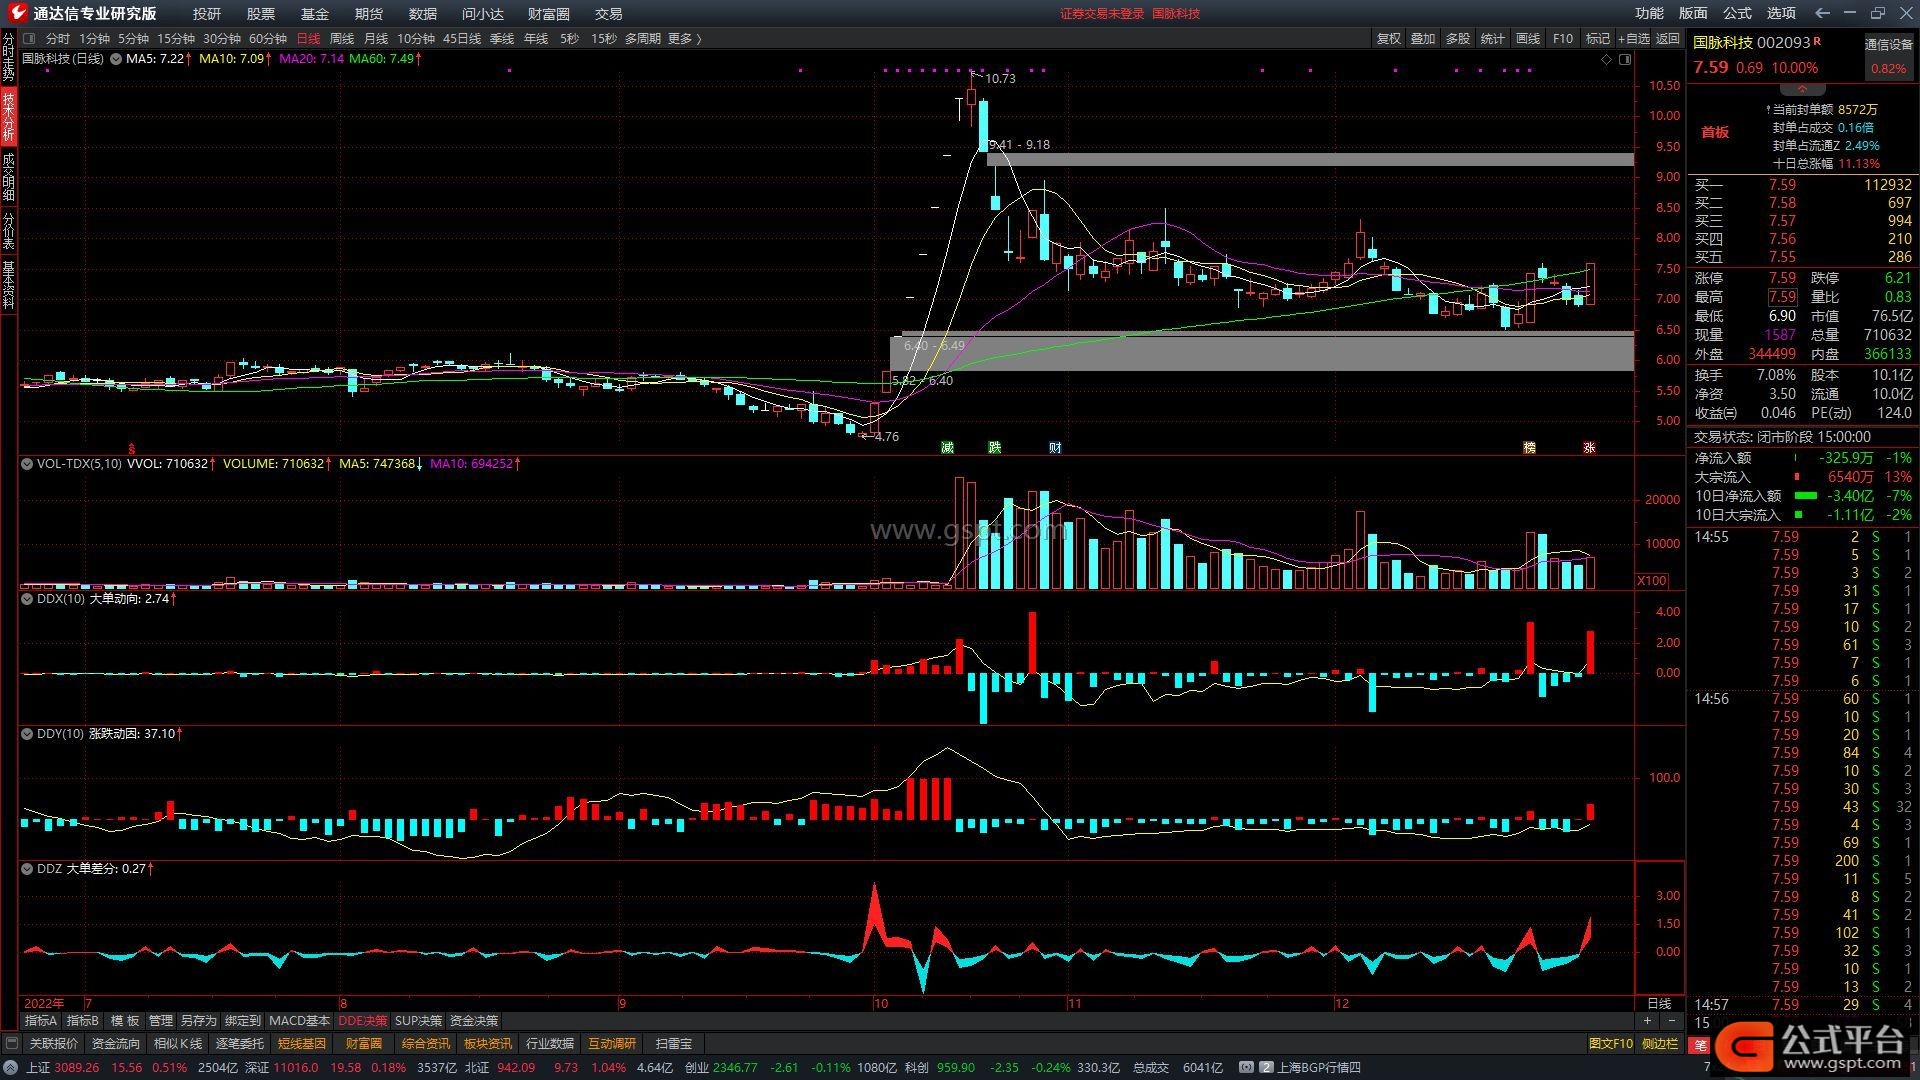This screenshot has height=1080, width=1920.
Task: Click the camera icon in the status bar
Action: (1246, 1068)
